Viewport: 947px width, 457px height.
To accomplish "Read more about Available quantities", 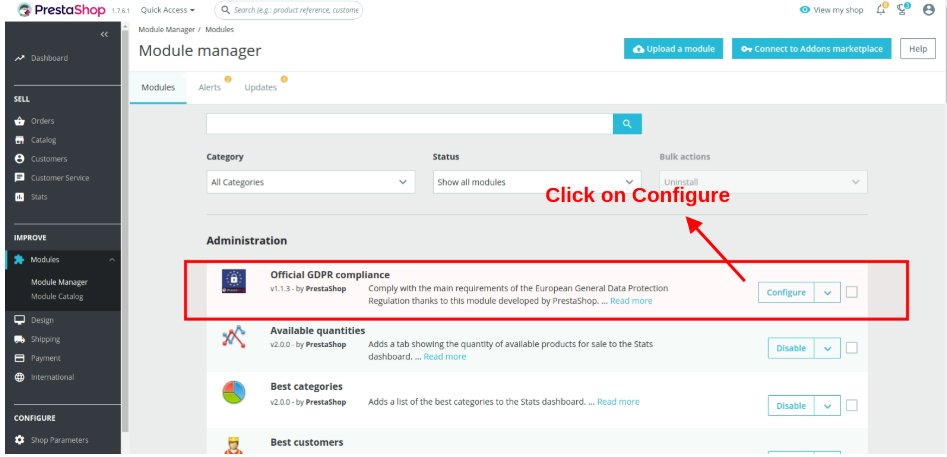I will [445, 357].
